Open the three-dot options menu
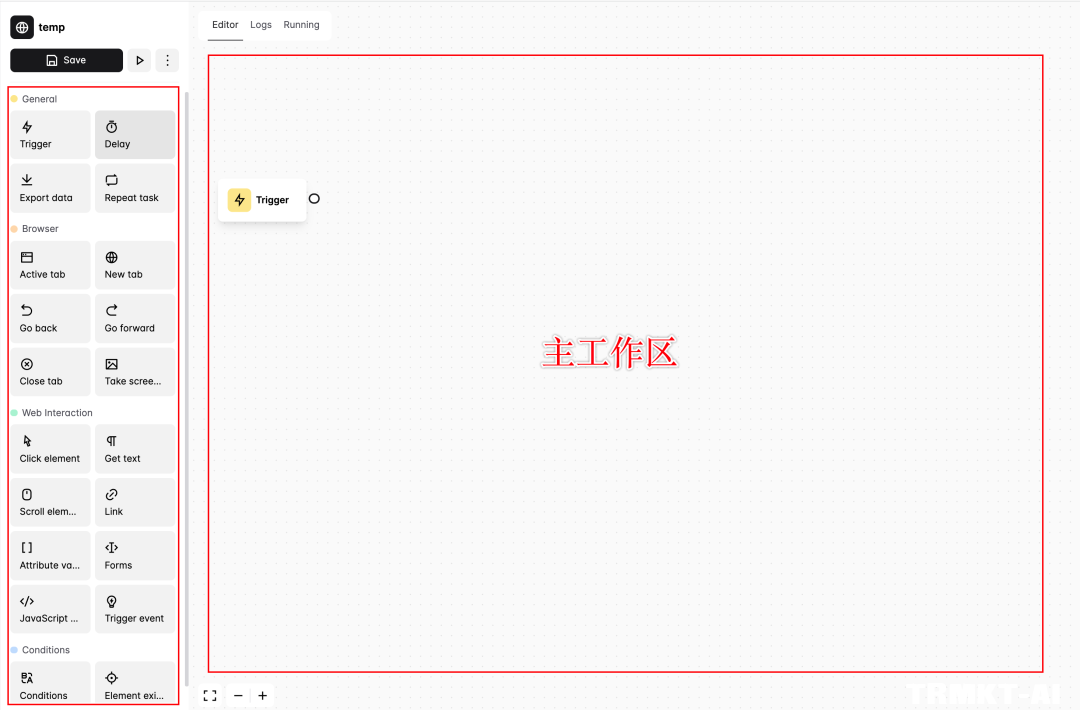This screenshot has height=710, width=1080. click(167, 60)
